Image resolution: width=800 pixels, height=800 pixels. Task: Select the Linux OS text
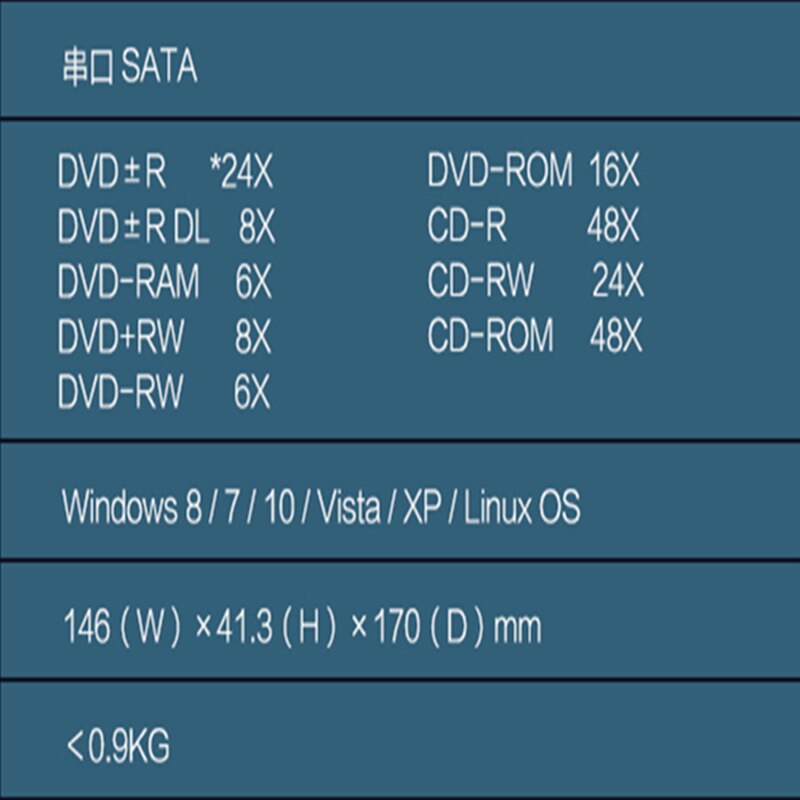pos(522,507)
